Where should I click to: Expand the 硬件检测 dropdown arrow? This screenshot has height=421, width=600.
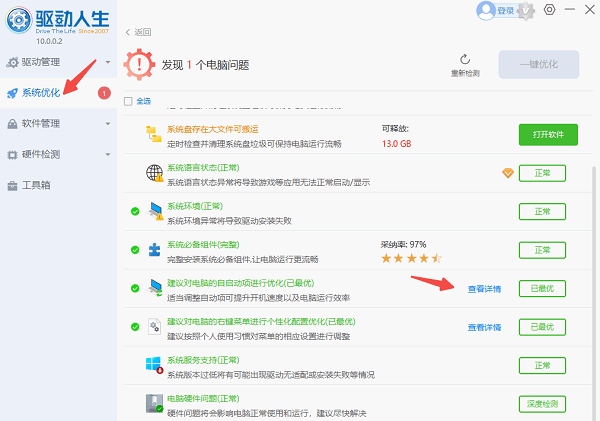[x=108, y=155]
